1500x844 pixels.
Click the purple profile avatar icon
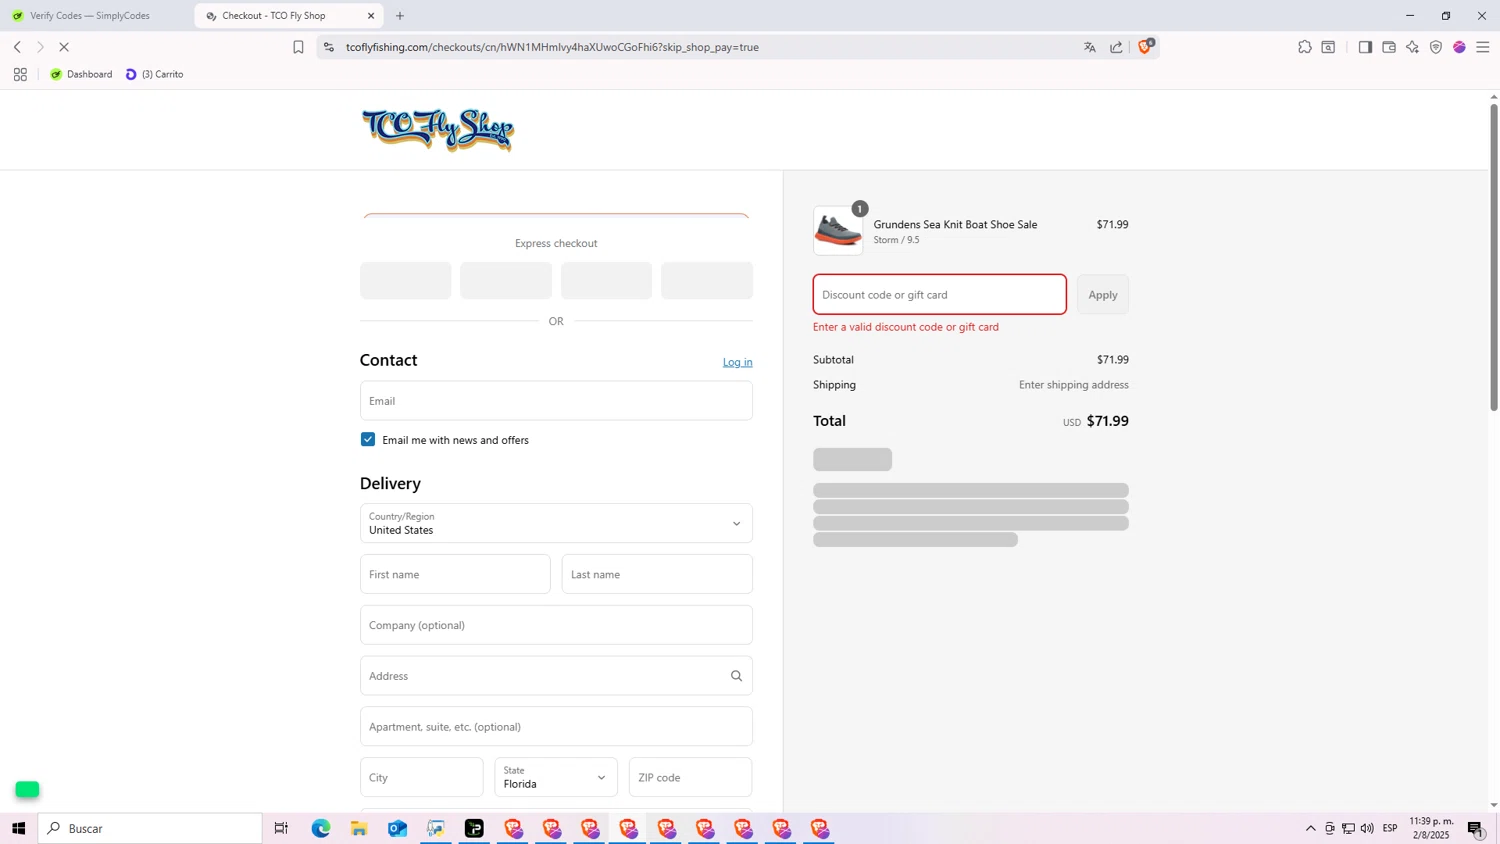(x=1460, y=47)
